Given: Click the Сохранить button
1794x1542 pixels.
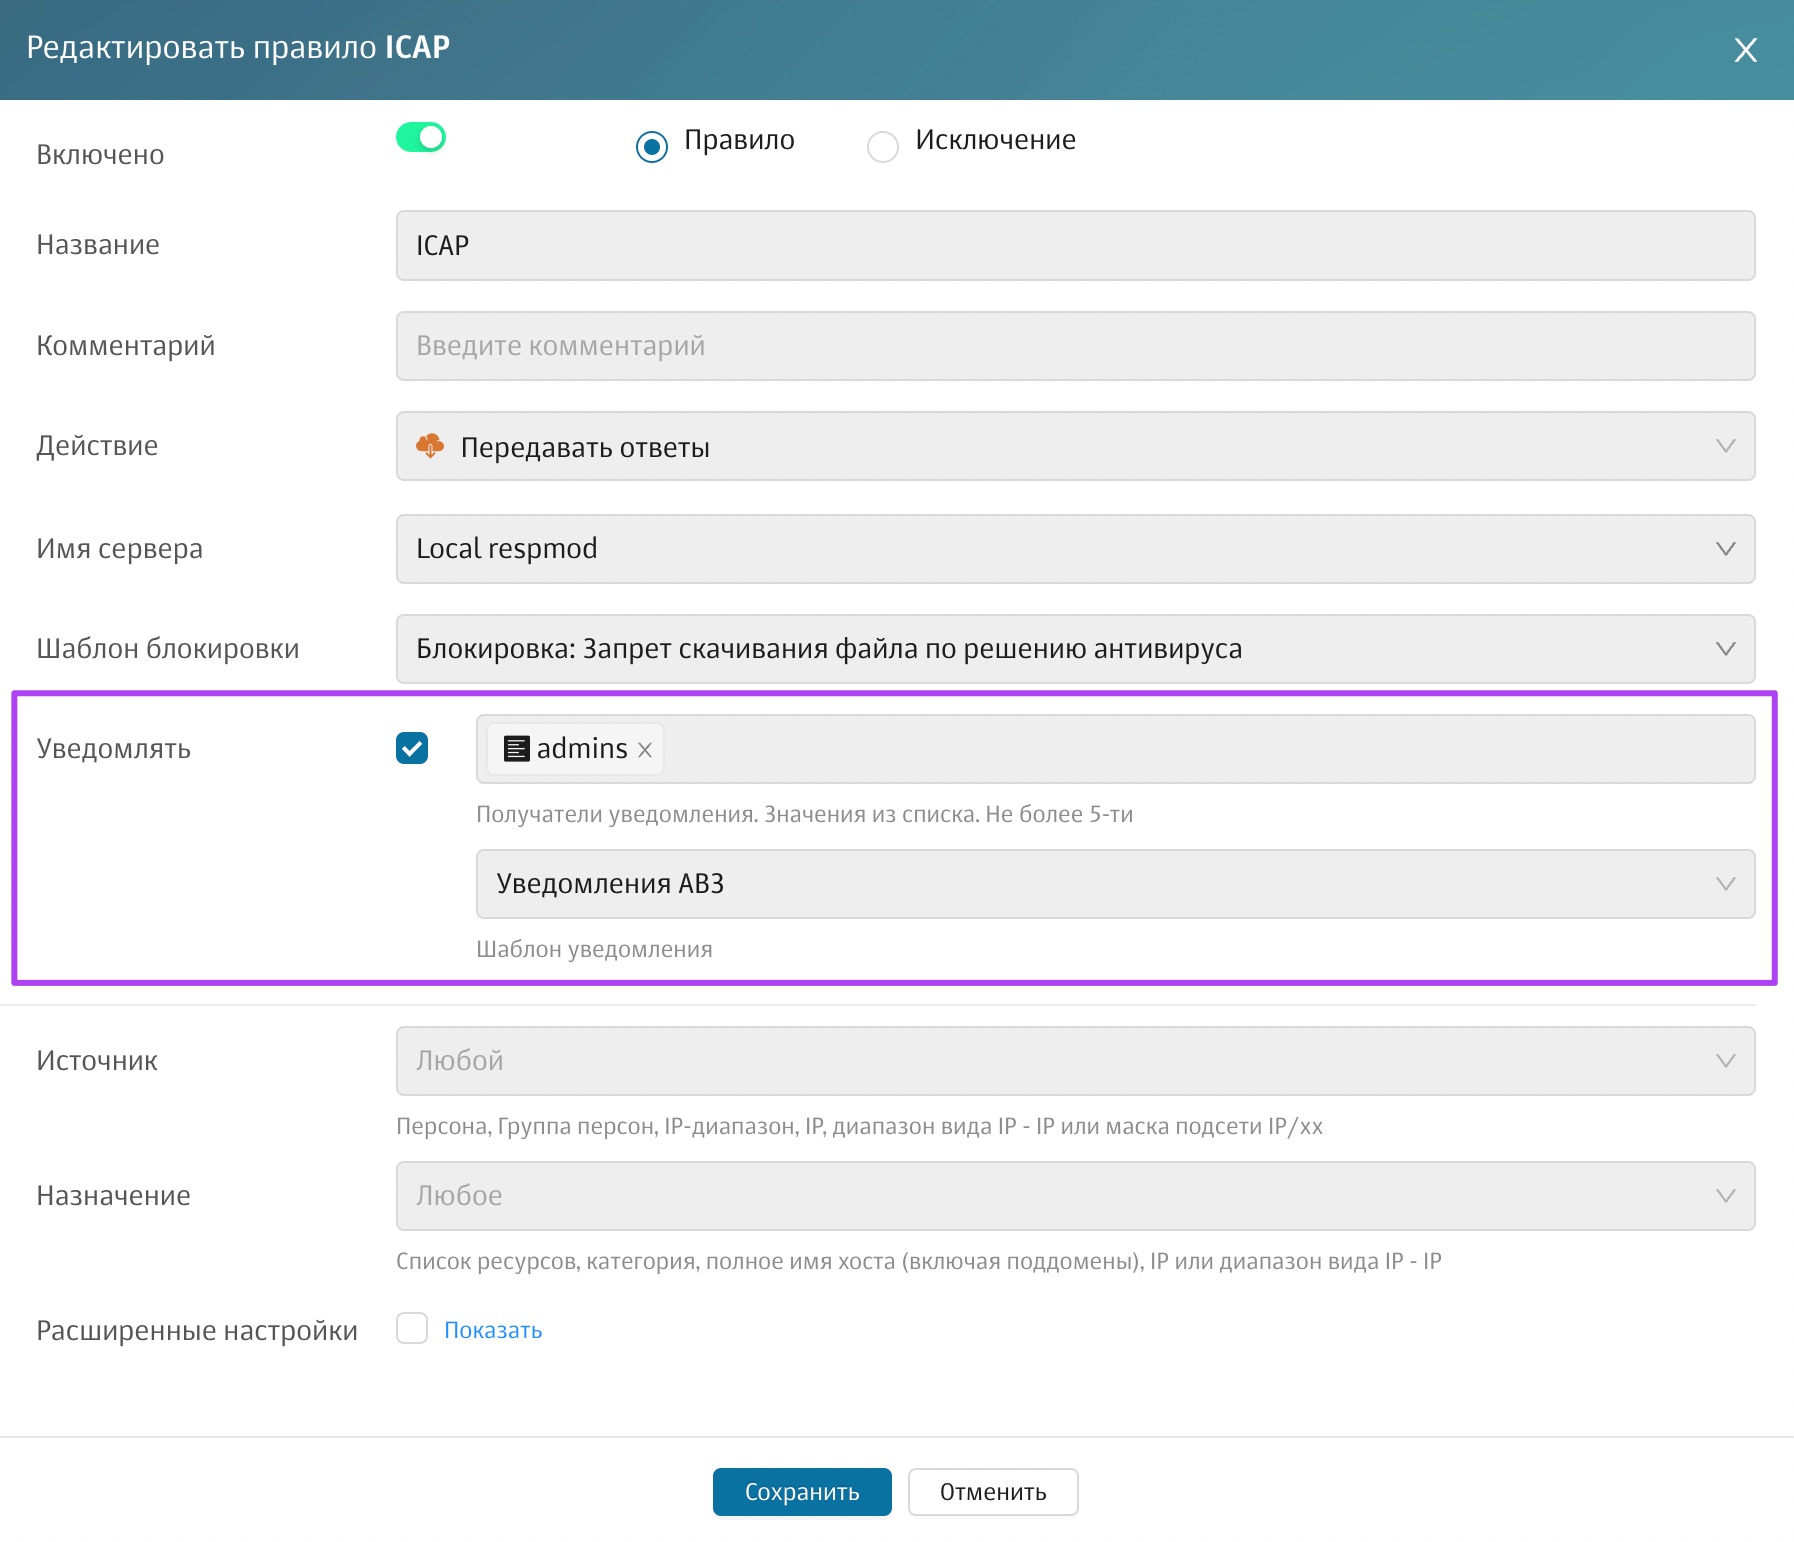Looking at the screenshot, I should point(801,1492).
